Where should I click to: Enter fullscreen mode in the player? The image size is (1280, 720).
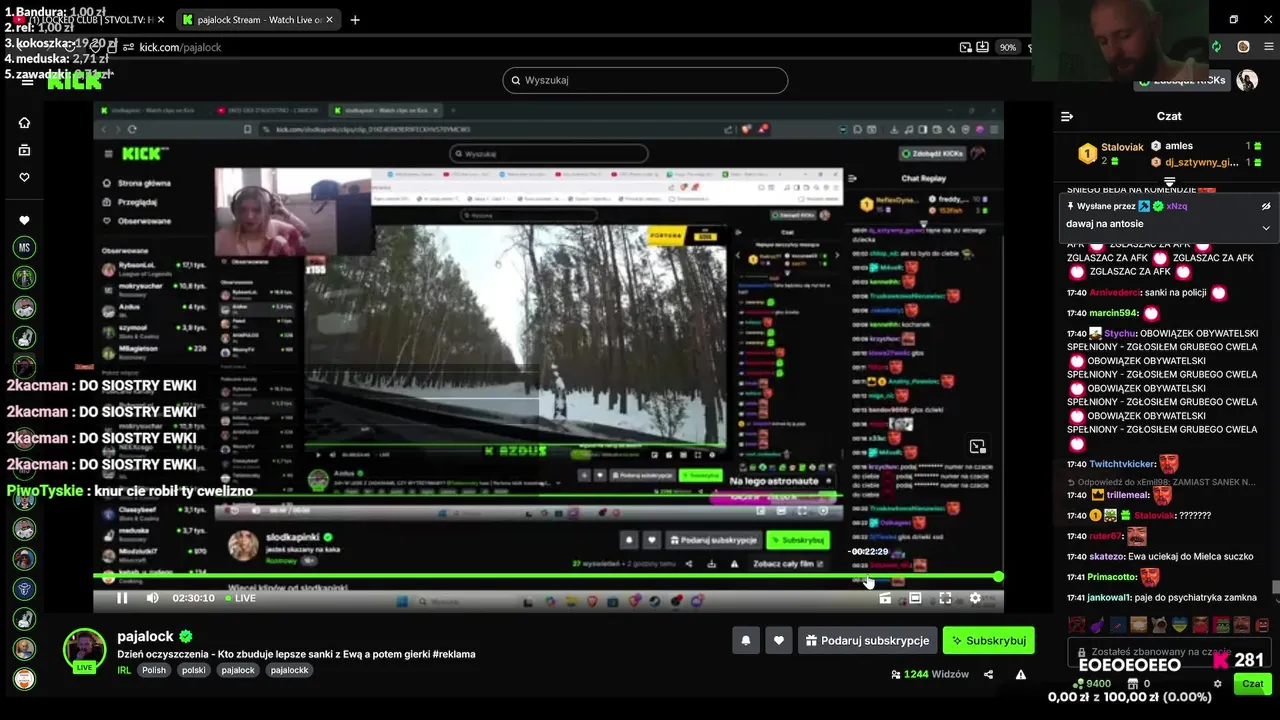[x=945, y=598]
